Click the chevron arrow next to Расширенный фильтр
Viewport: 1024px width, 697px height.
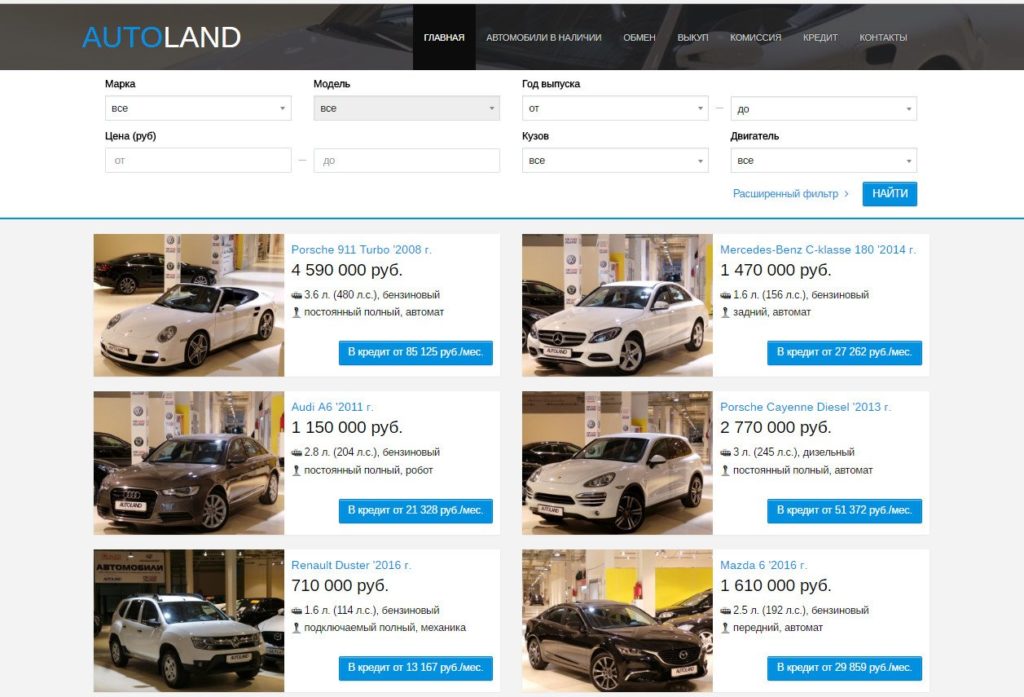(846, 194)
